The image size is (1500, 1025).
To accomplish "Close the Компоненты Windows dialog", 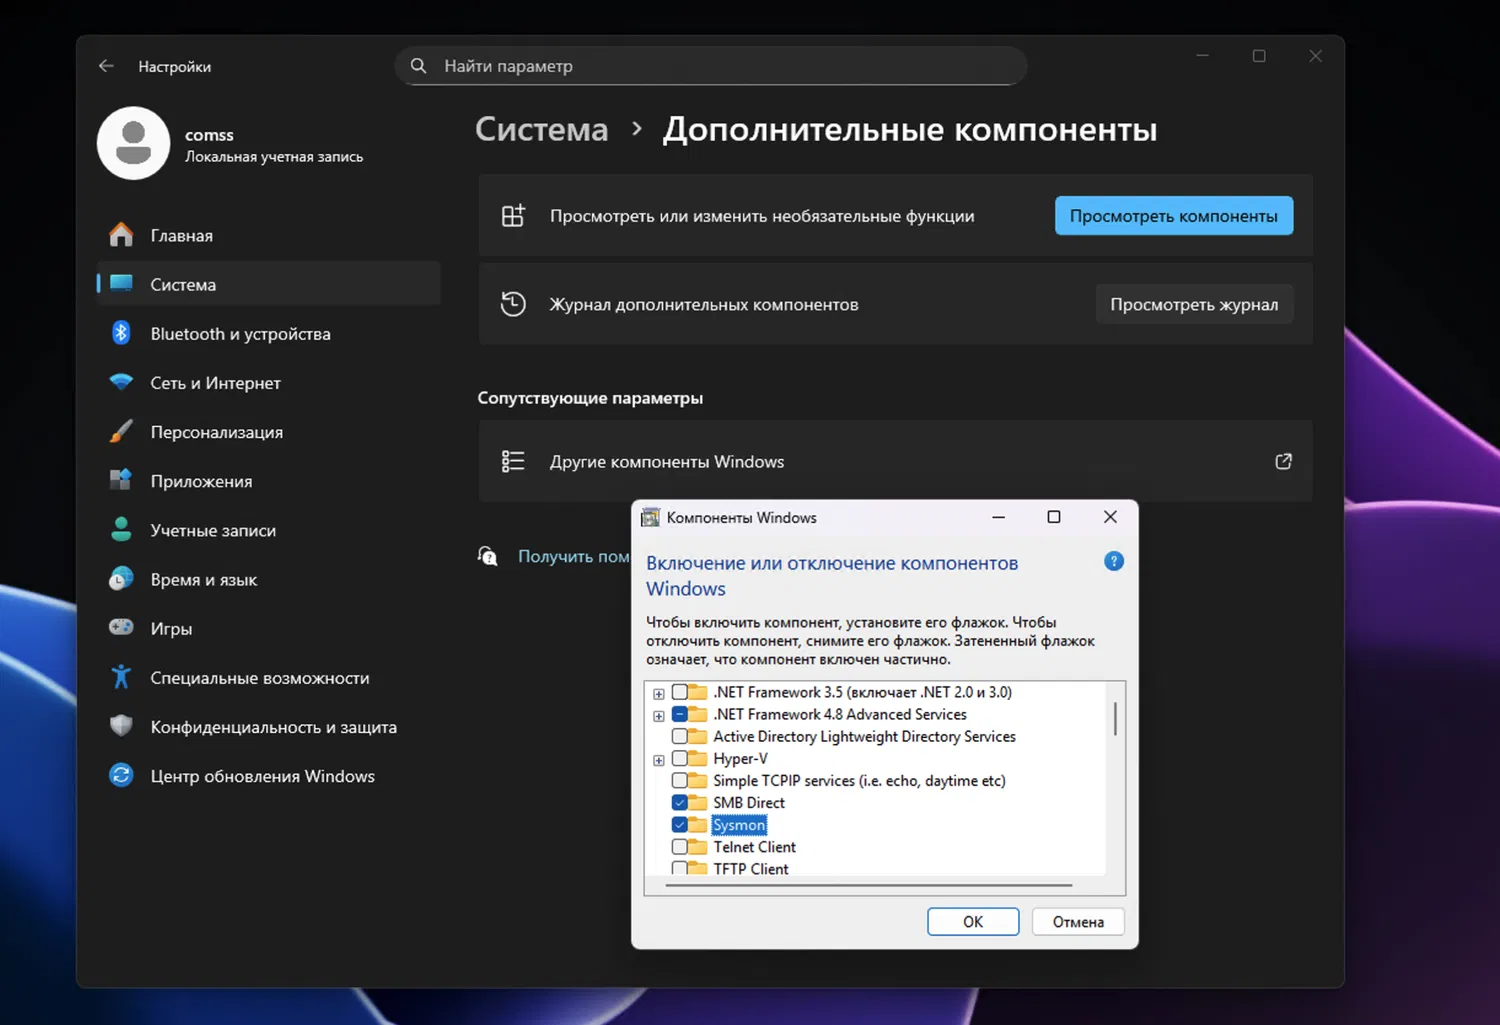I will 1110,517.
